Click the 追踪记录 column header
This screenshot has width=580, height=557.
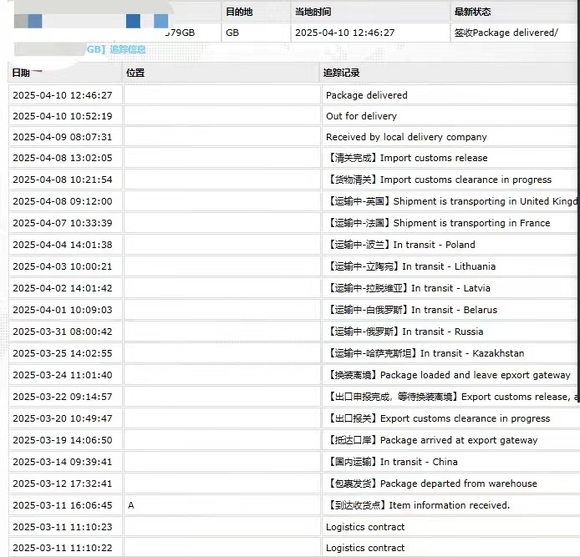click(x=341, y=72)
